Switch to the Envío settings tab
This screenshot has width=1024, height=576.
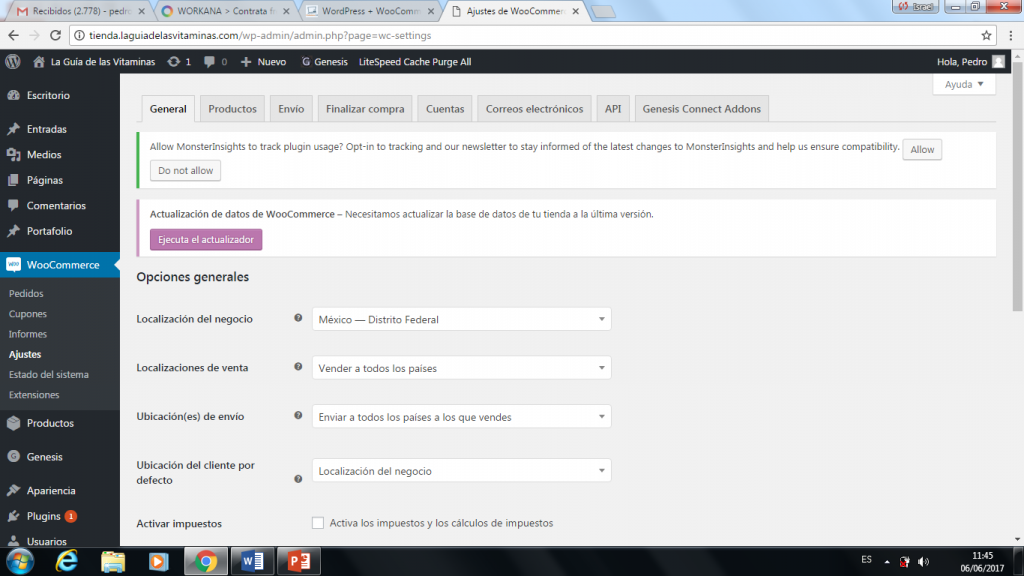(x=291, y=109)
